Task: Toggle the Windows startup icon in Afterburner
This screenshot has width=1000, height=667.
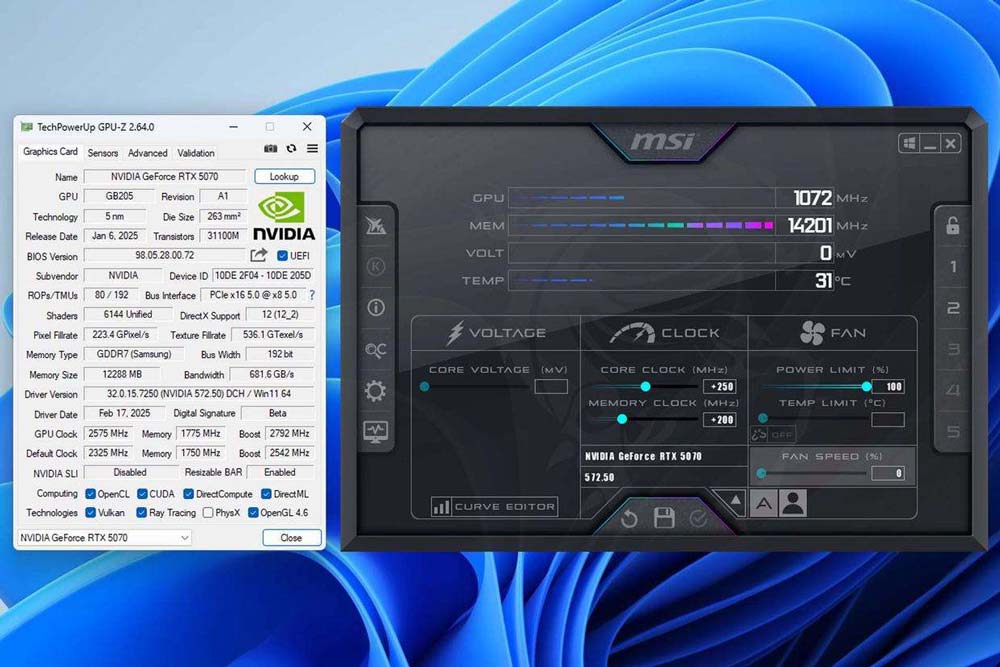Action: click(x=909, y=143)
